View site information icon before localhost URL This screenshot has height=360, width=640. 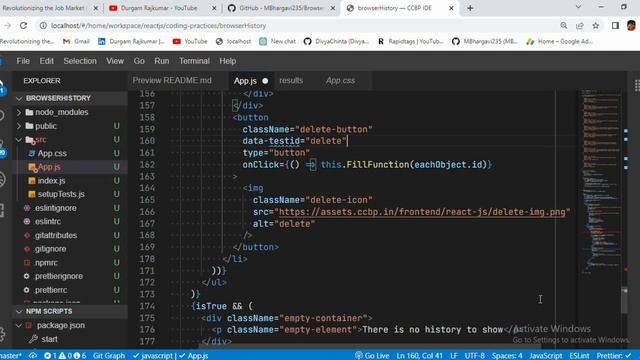43,25
